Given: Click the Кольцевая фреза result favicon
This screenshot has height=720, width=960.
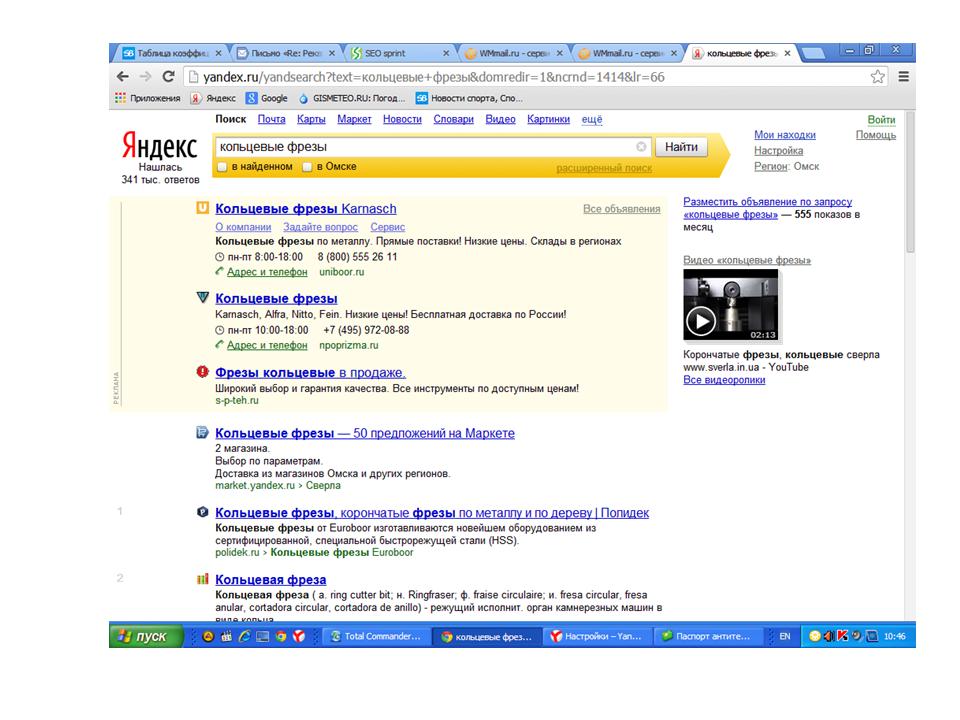Looking at the screenshot, I should tap(202, 579).
